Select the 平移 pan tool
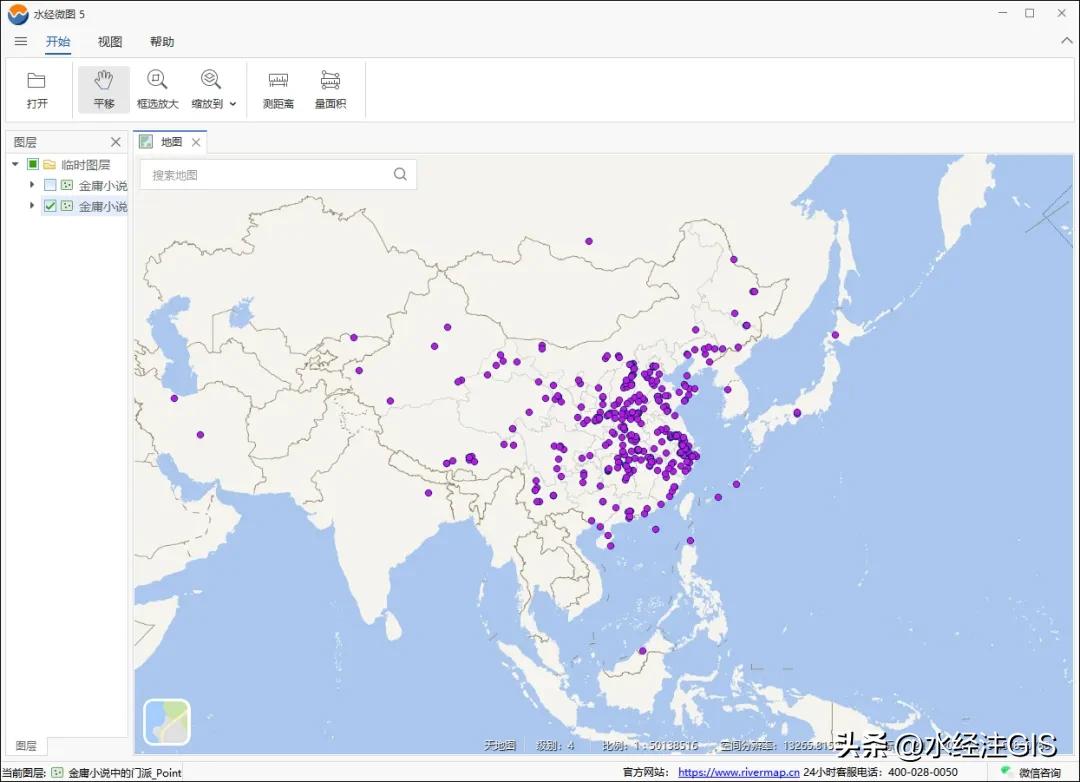 [x=103, y=88]
